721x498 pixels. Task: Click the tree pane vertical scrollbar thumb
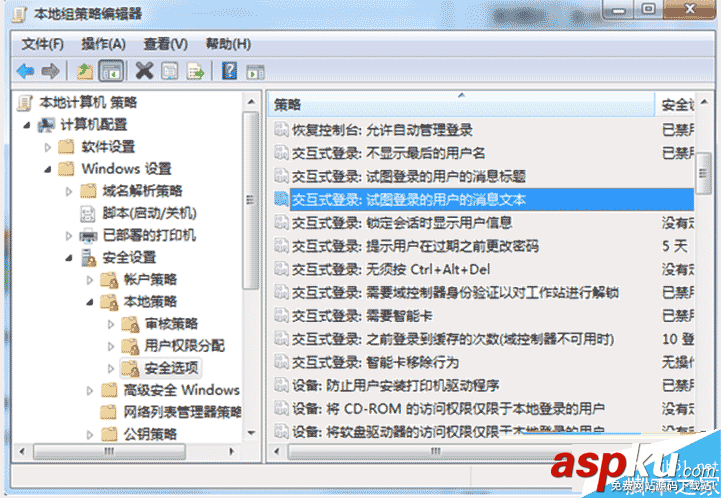point(251,200)
